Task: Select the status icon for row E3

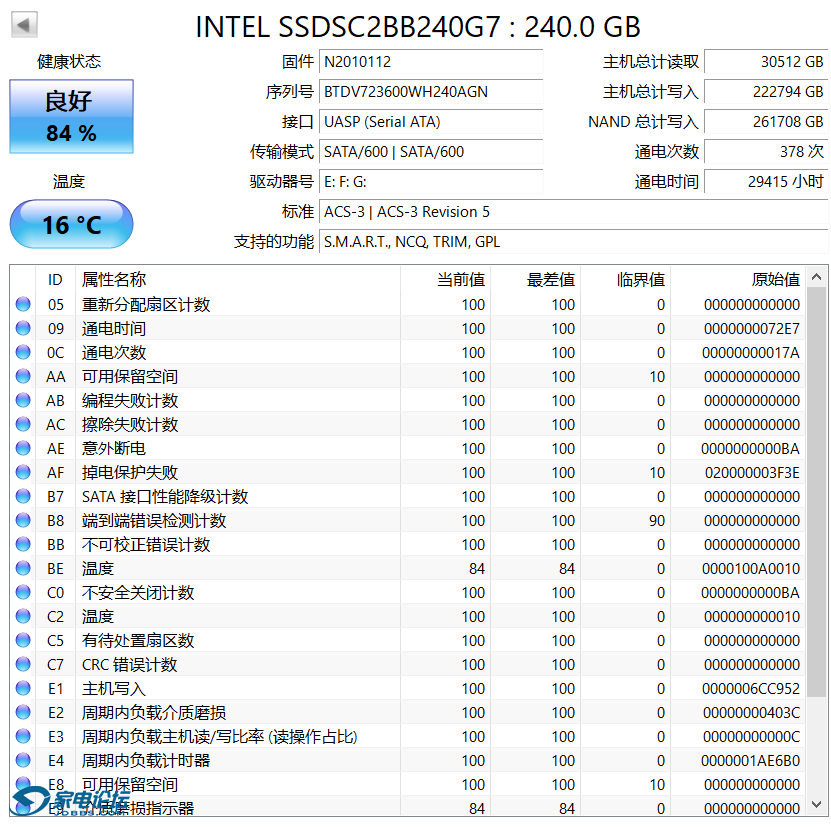Action: [x=23, y=736]
